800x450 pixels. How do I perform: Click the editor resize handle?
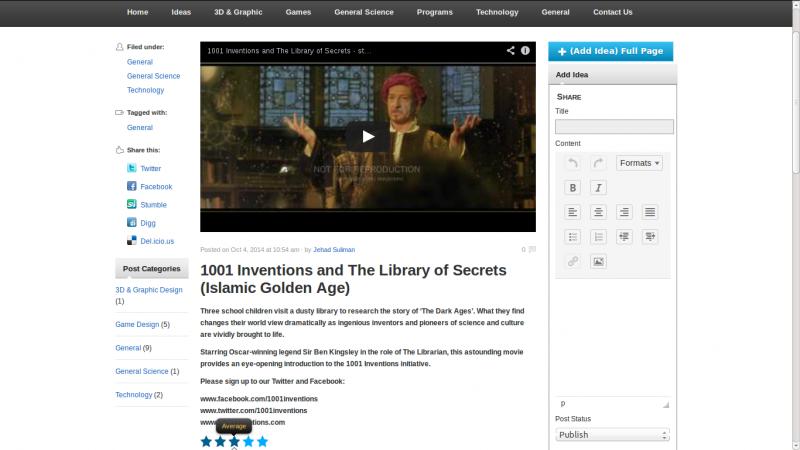(x=665, y=404)
